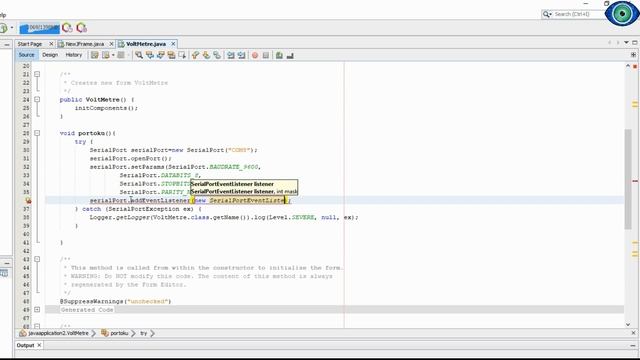Collapse the comment fold at line 43
Viewport: 640px width, 360px height.
click(37, 259)
